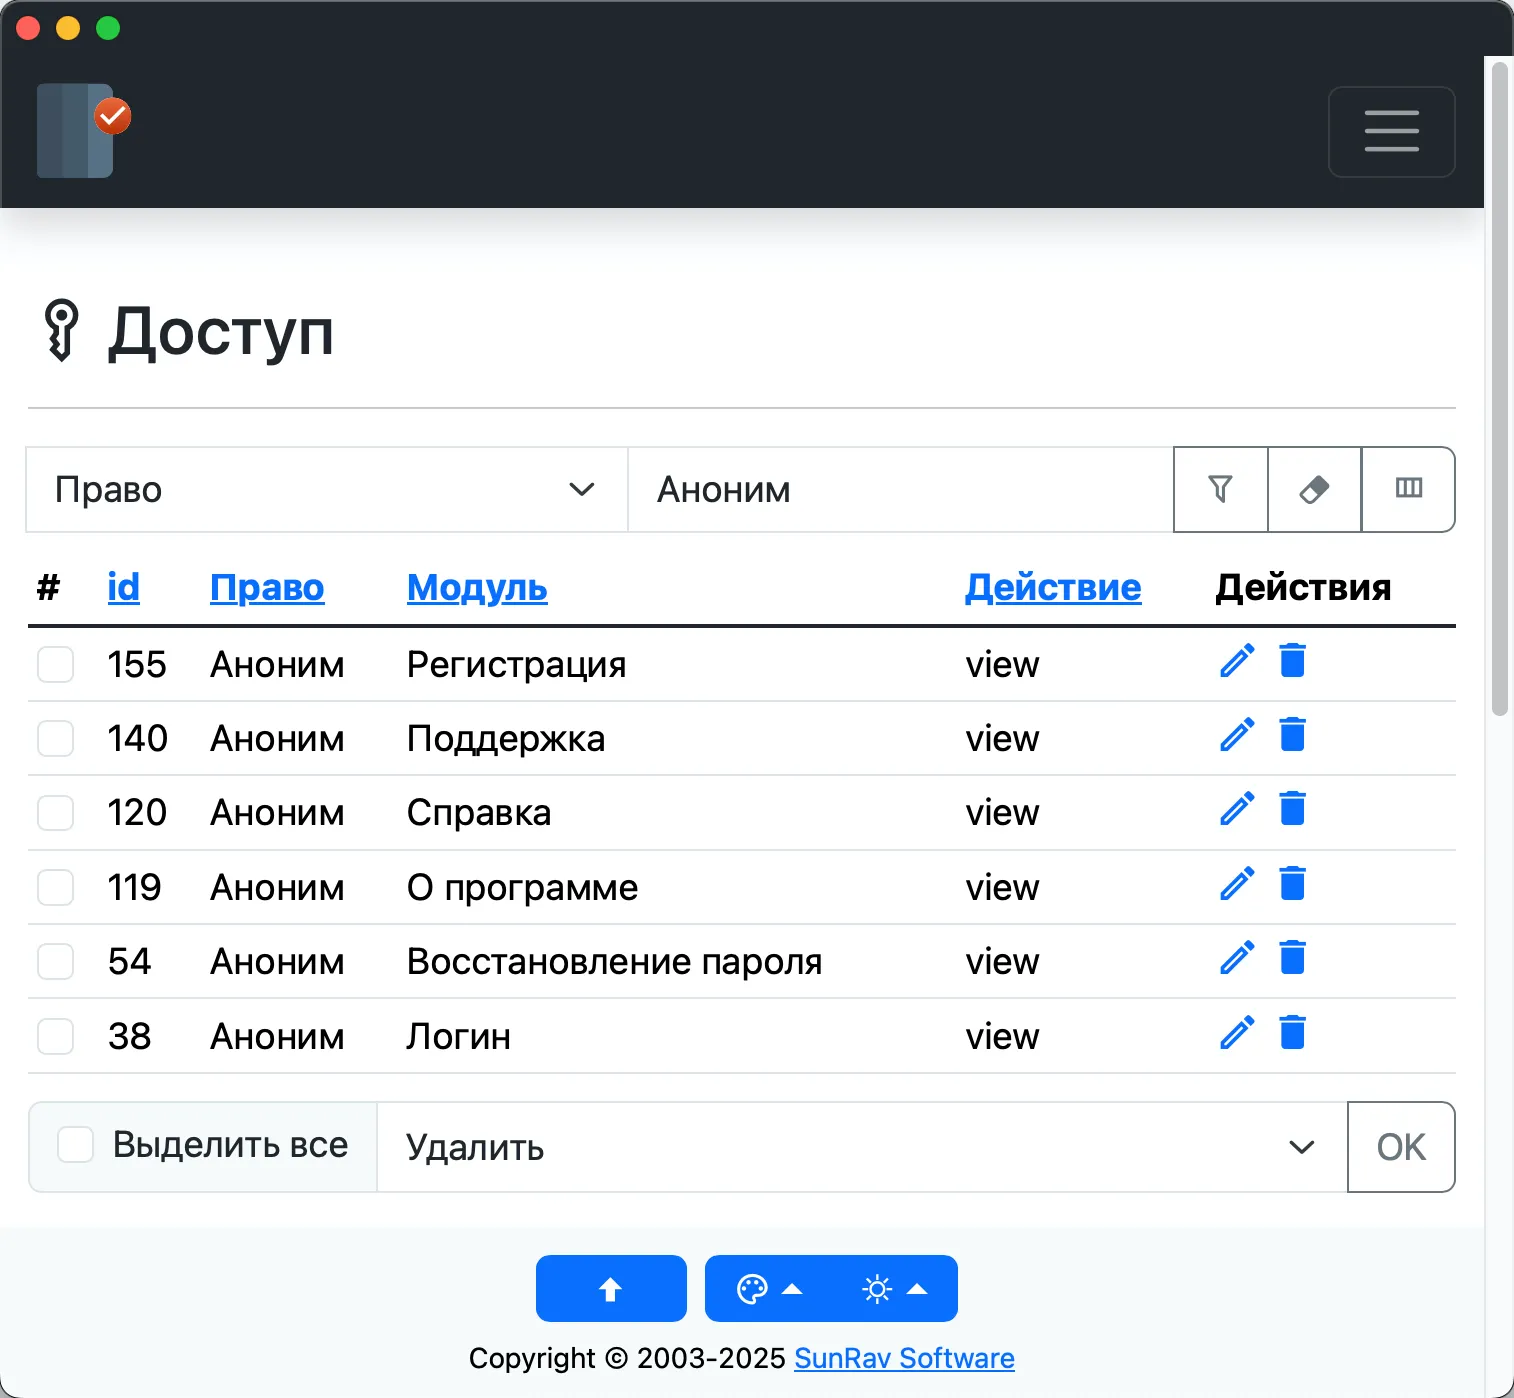Open the Удалить bulk action dropdown
1514x1398 pixels.
coord(862,1147)
